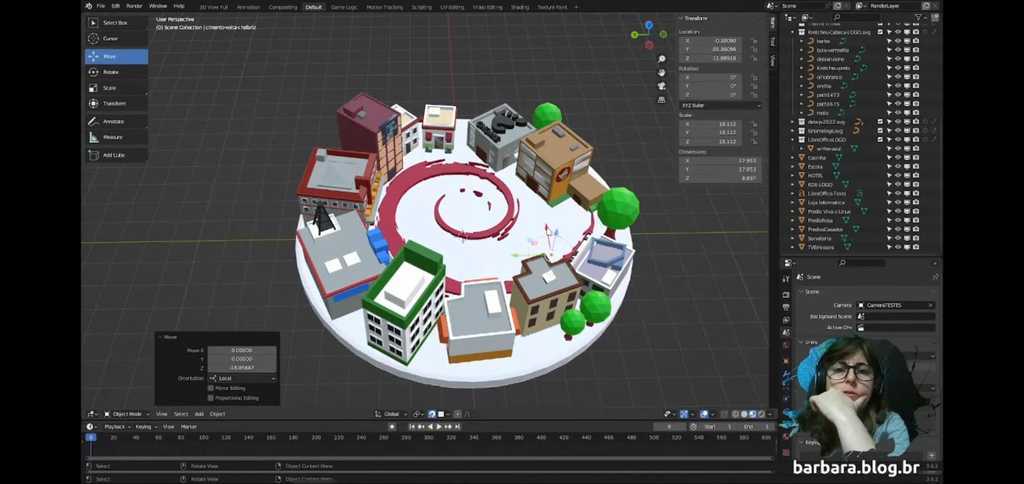Click the red X axis gizmo
This screenshot has width=1024, height=484.
649,45
